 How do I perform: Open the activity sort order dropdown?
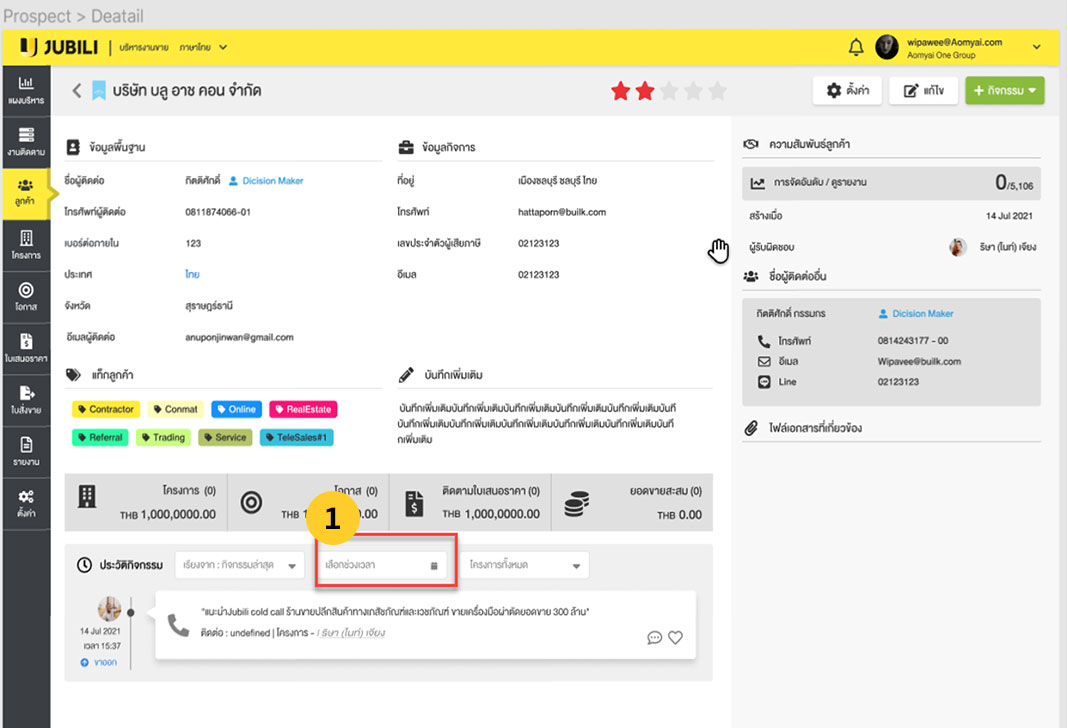click(239, 565)
